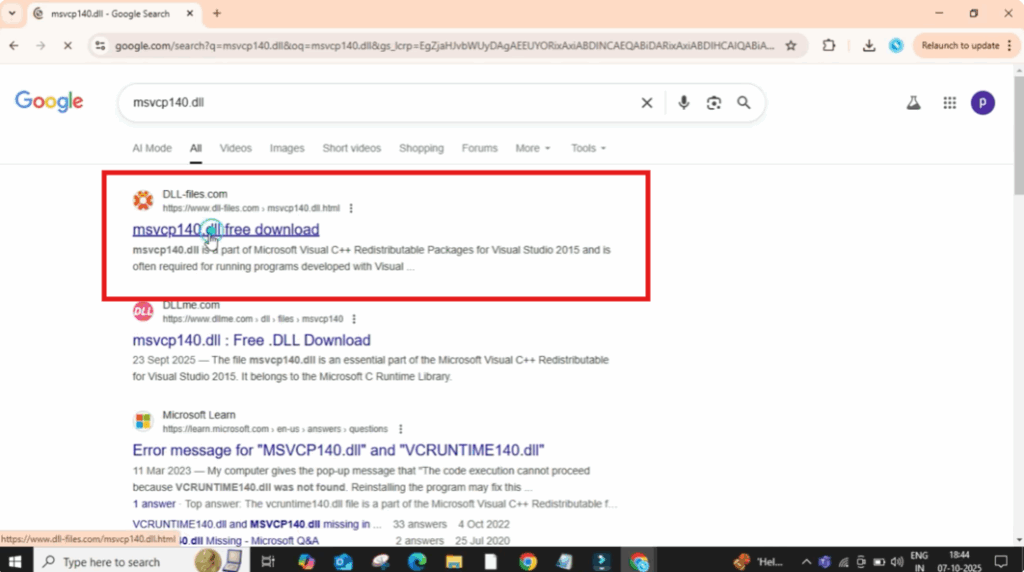Open the "msvcp140.dll free download" link
Image resolution: width=1024 pixels, height=572 pixels.
[x=226, y=230]
